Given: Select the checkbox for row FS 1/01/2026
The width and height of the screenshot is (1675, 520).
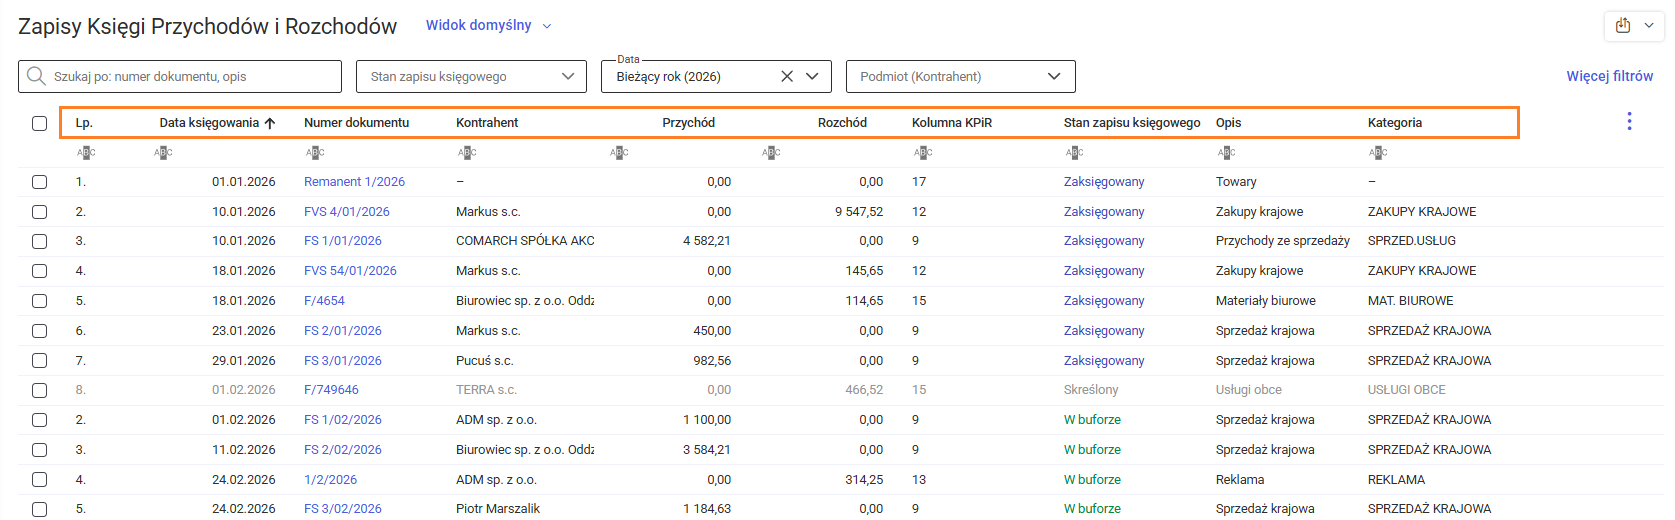Looking at the screenshot, I should point(39,241).
